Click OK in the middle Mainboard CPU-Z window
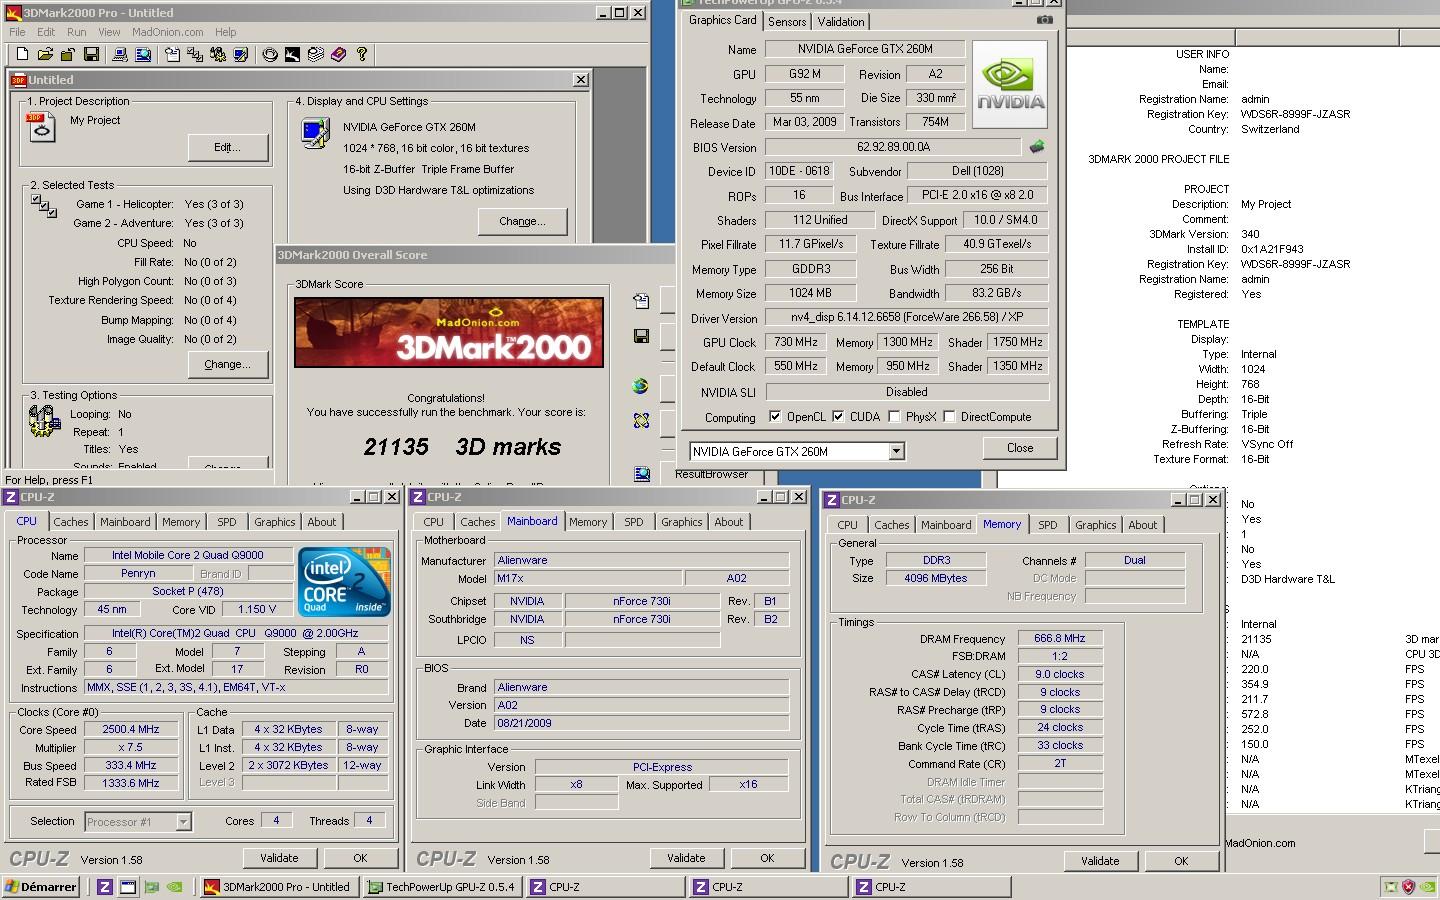Image resolution: width=1440 pixels, height=900 pixels. 767,858
